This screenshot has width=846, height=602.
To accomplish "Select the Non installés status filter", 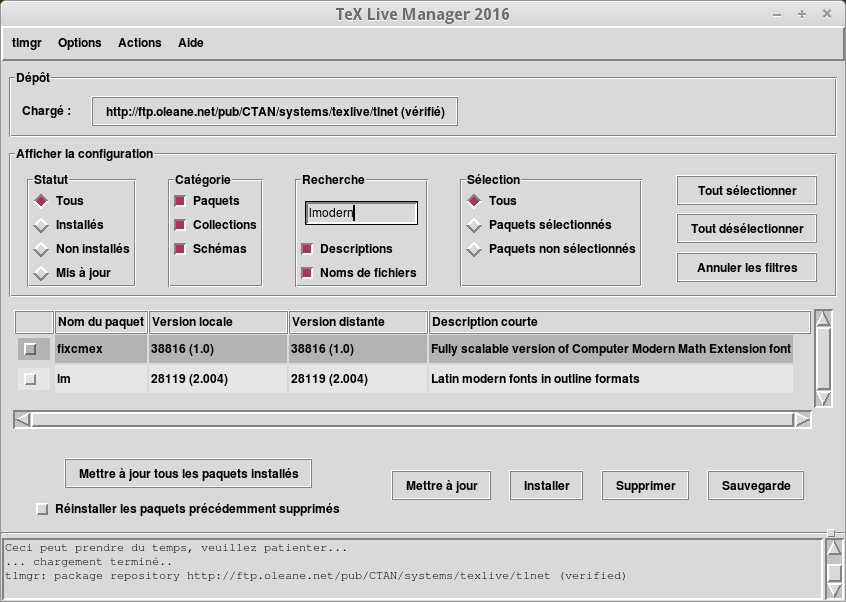I will pyautogui.click(x=41, y=249).
